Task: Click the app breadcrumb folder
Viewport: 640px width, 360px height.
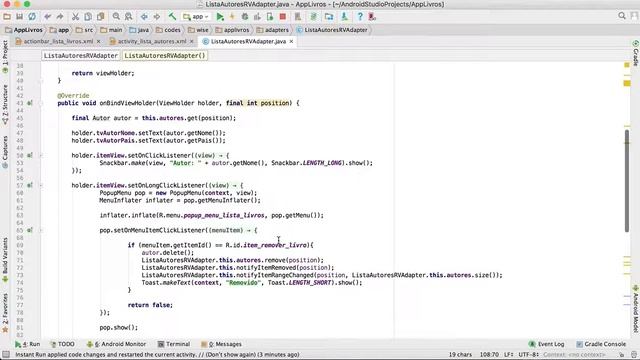Action: 59,30
